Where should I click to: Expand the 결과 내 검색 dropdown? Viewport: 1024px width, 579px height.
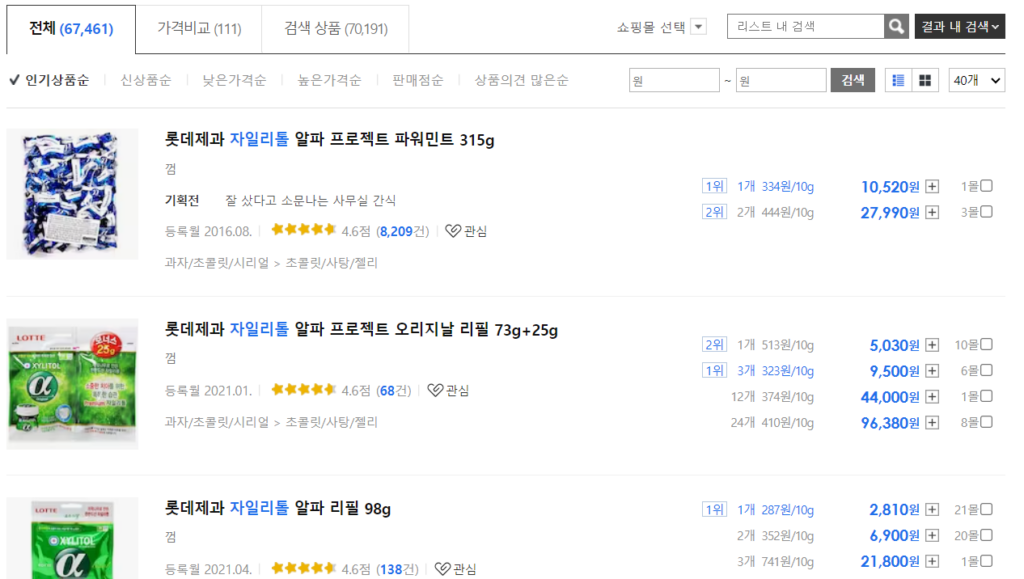click(958, 26)
